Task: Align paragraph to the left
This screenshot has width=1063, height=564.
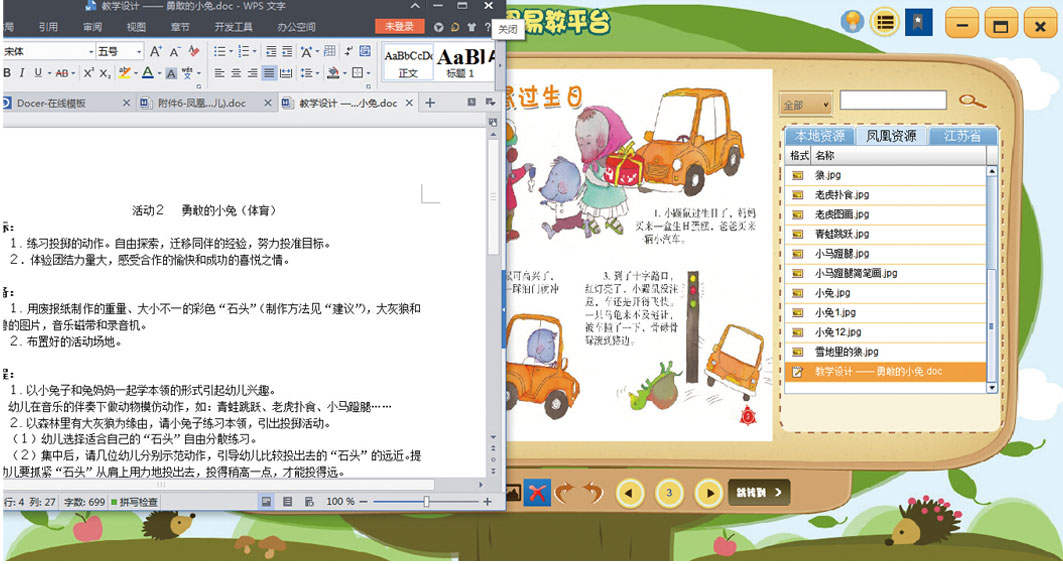Action: tap(220, 73)
